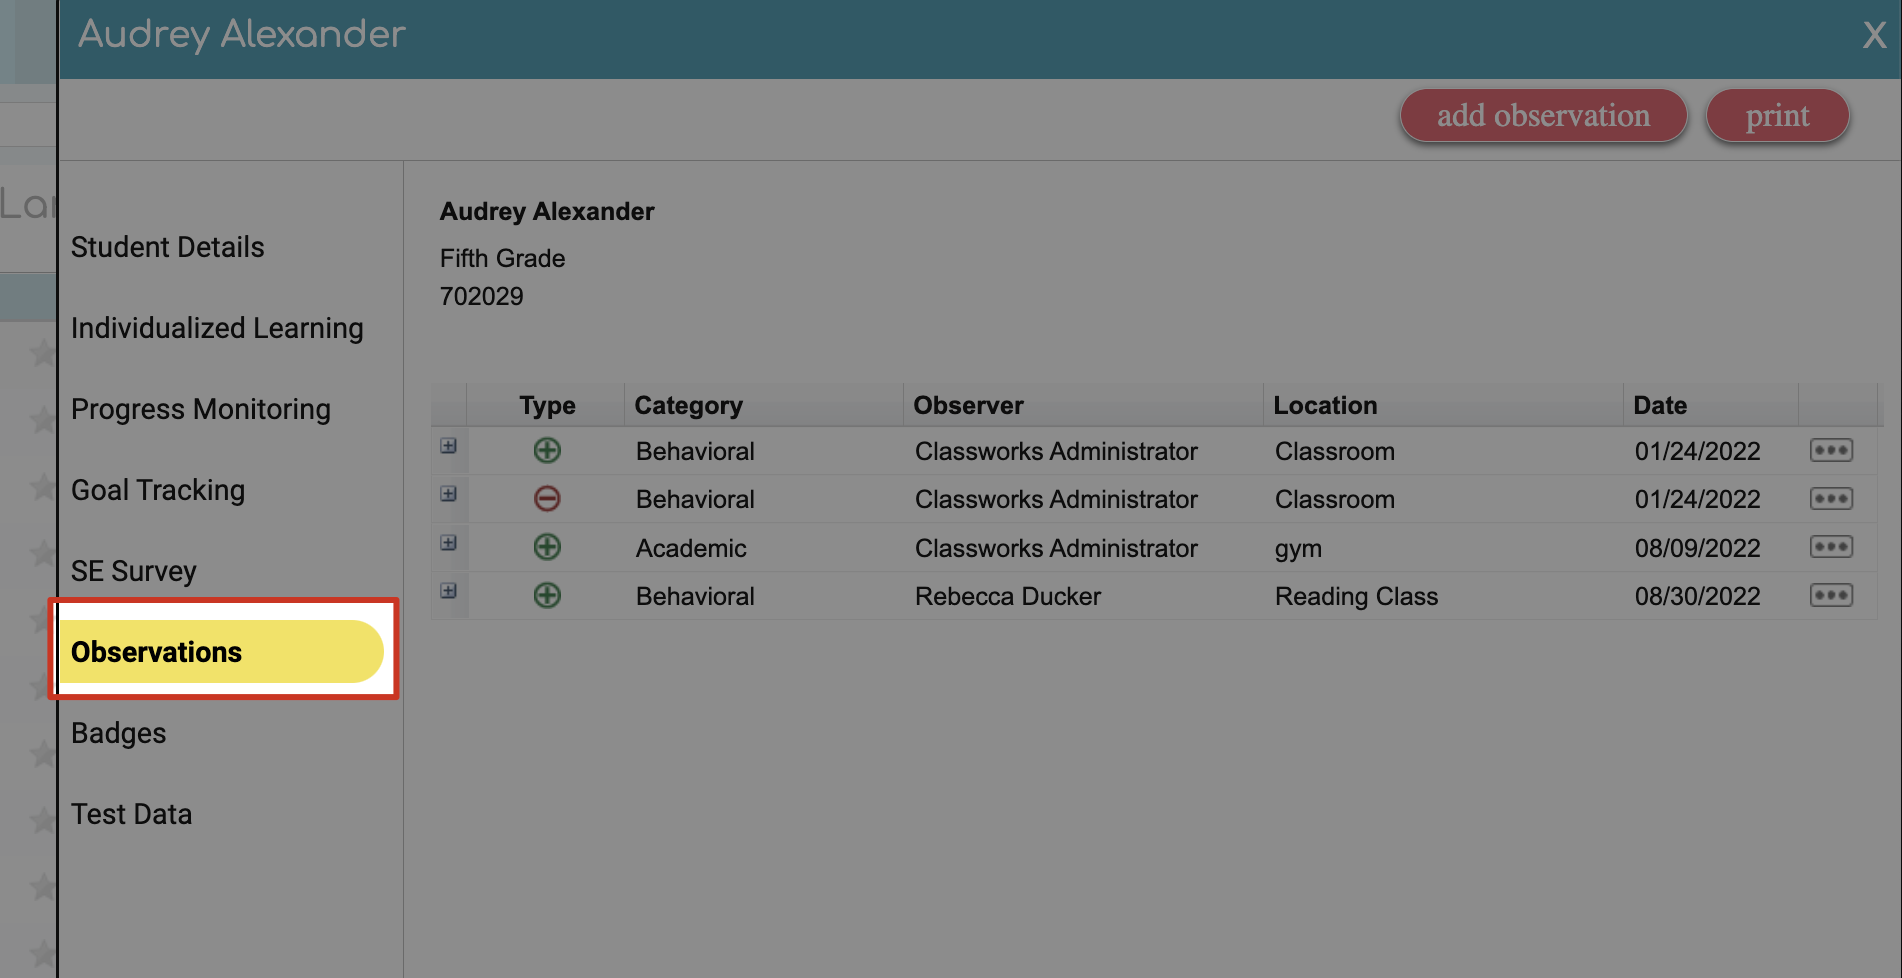Image resolution: width=1902 pixels, height=978 pixels.
Task: Select the green positive icon on the Academic row
Action: [546, 547]
